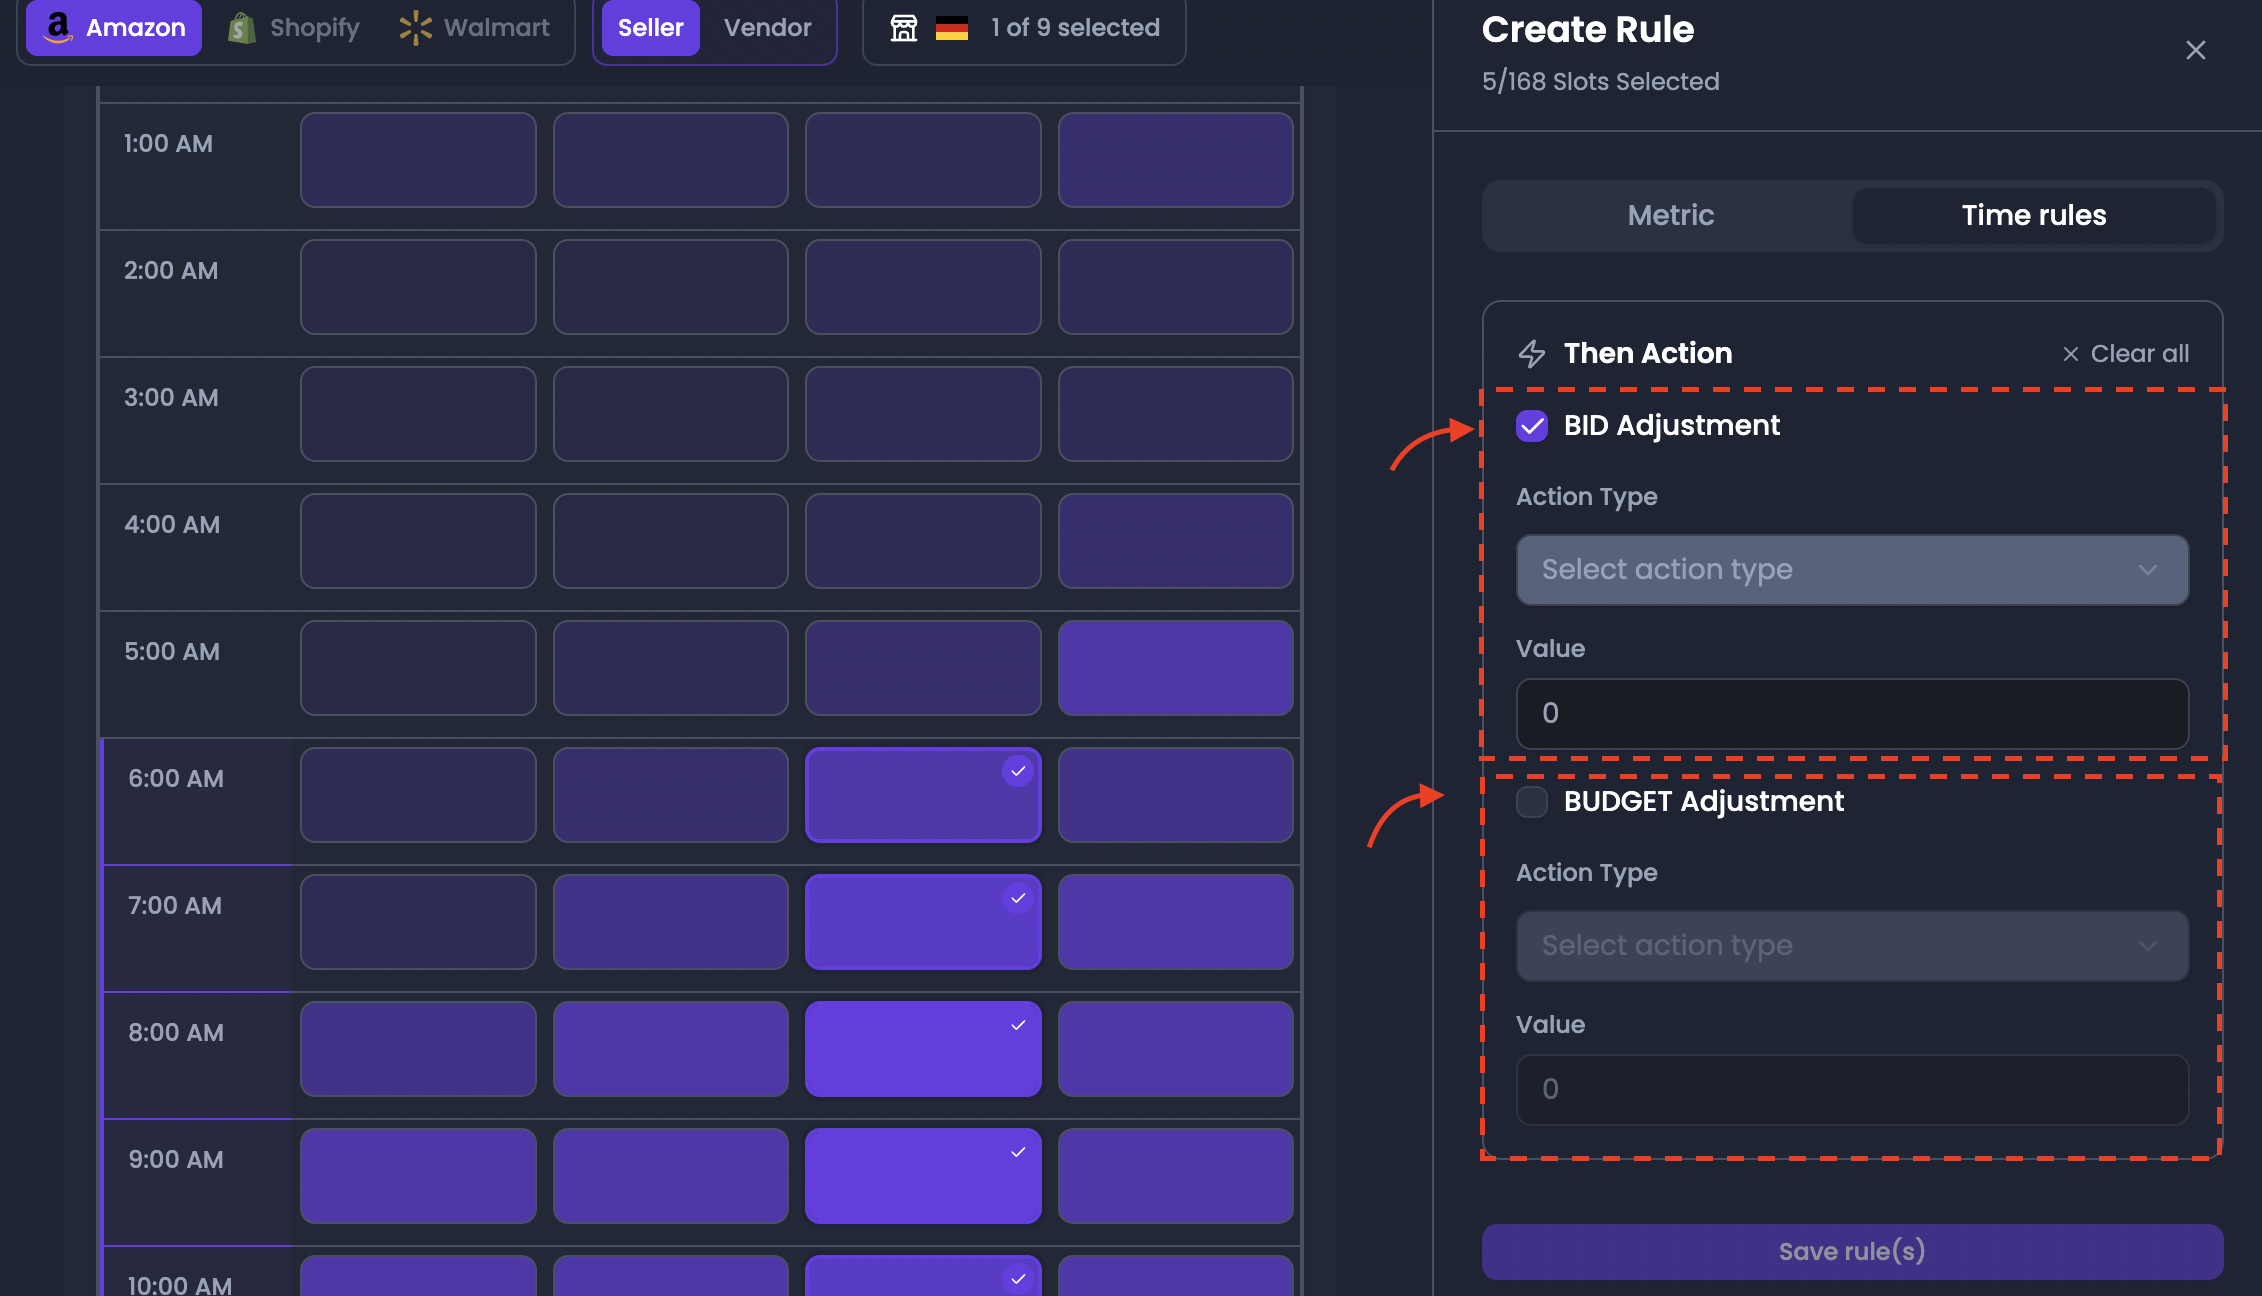The height and width of the screenshot is (1296, 2262).
Task: Click the Shopify bag logo icon
Action: pyautogui.click(x=241, y=28)
